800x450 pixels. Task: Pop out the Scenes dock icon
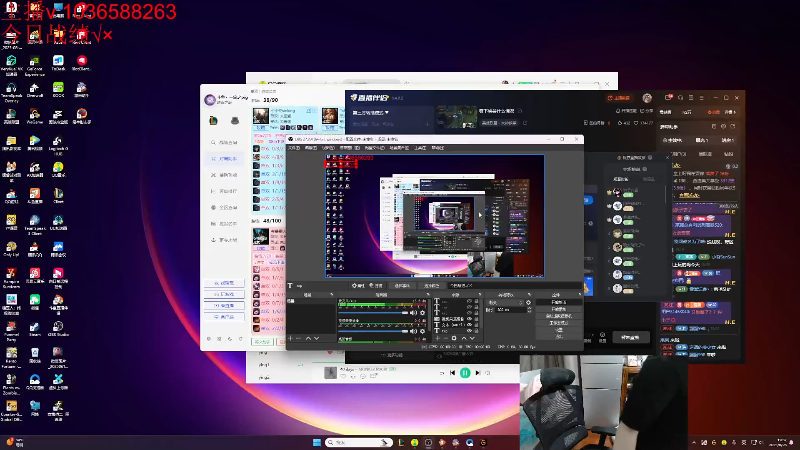click(331, 294)
